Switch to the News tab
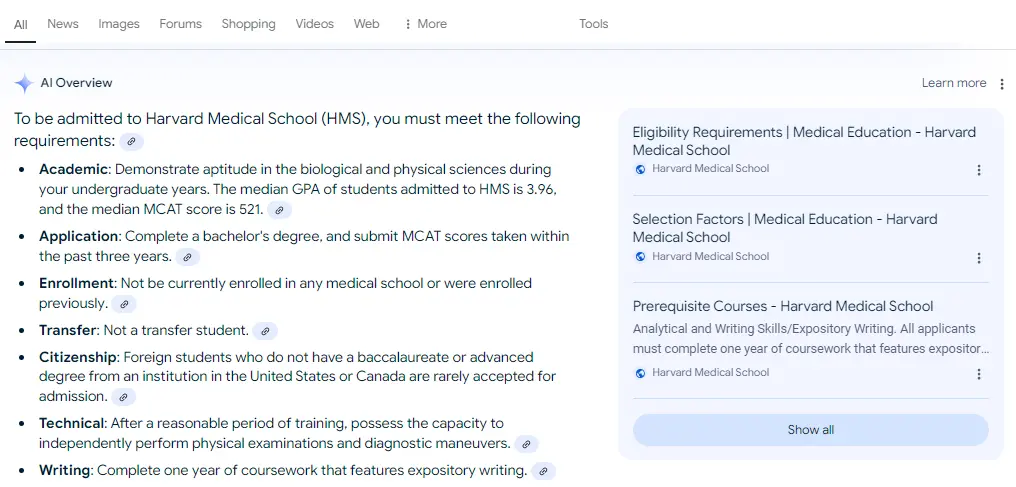 pyautogui.click(x=63, y=24)
